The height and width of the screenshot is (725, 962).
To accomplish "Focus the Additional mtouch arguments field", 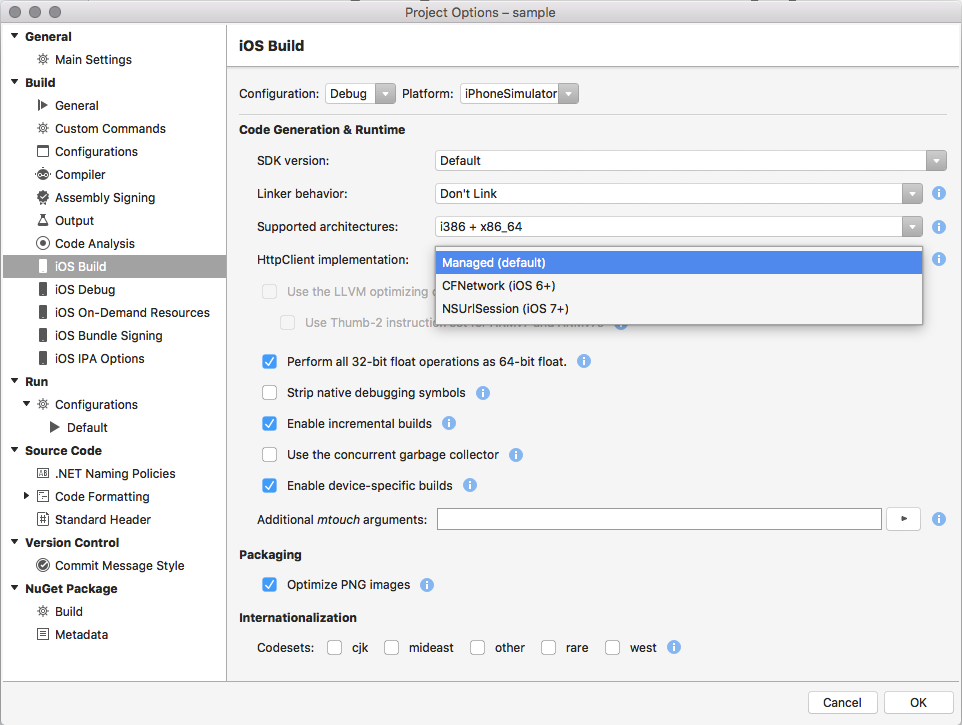I will [659, 519].
